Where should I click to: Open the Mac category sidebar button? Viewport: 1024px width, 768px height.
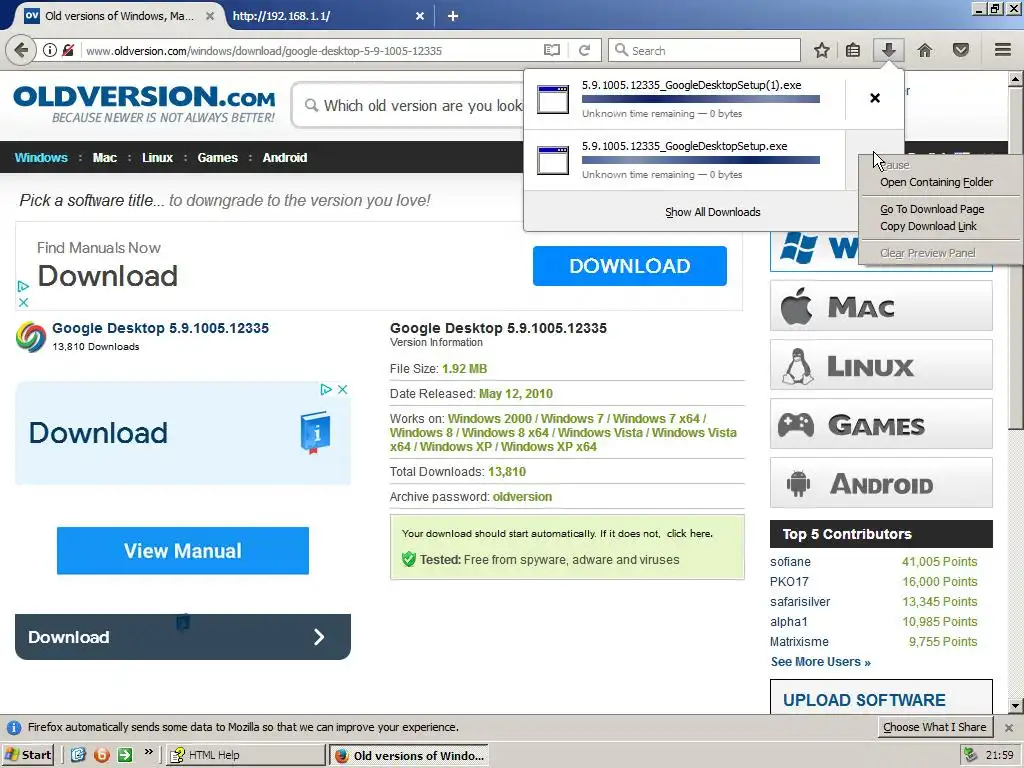coord(881,306)
